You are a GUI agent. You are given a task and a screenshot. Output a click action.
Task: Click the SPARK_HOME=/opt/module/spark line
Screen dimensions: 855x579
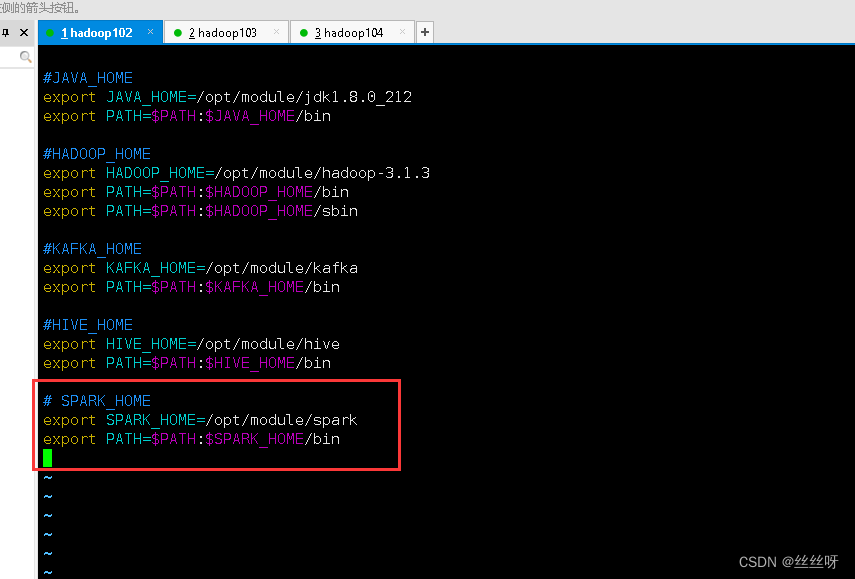[201, 420]
